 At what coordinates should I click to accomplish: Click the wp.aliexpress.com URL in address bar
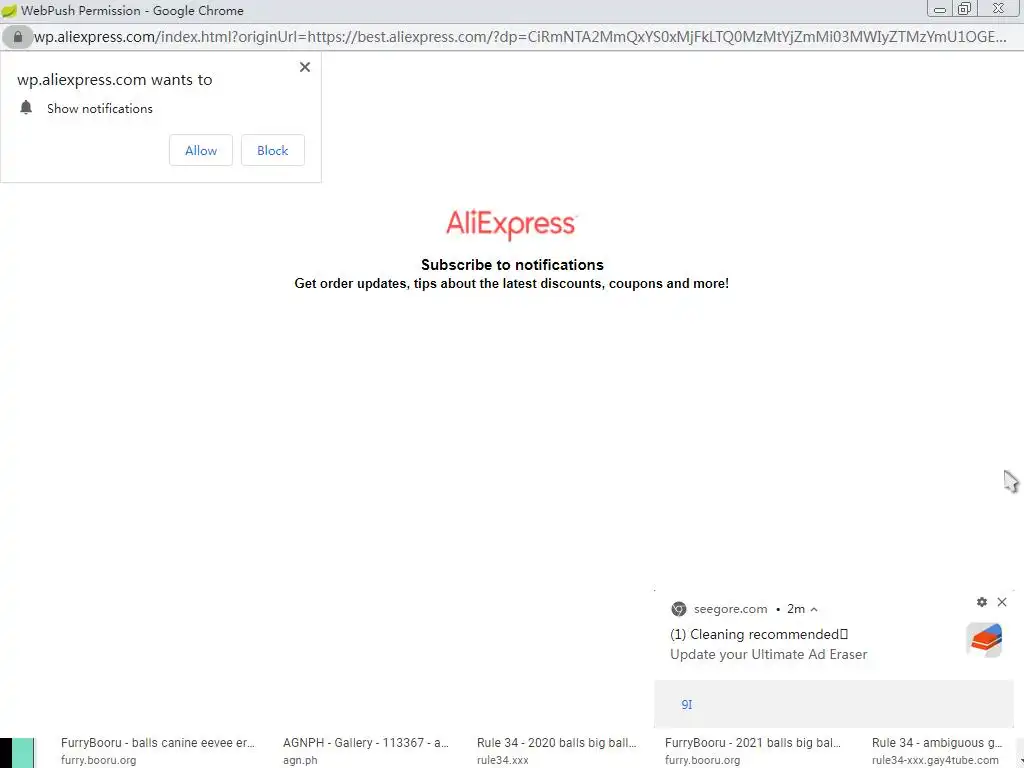pyautogui.click(x=520, y=37)
